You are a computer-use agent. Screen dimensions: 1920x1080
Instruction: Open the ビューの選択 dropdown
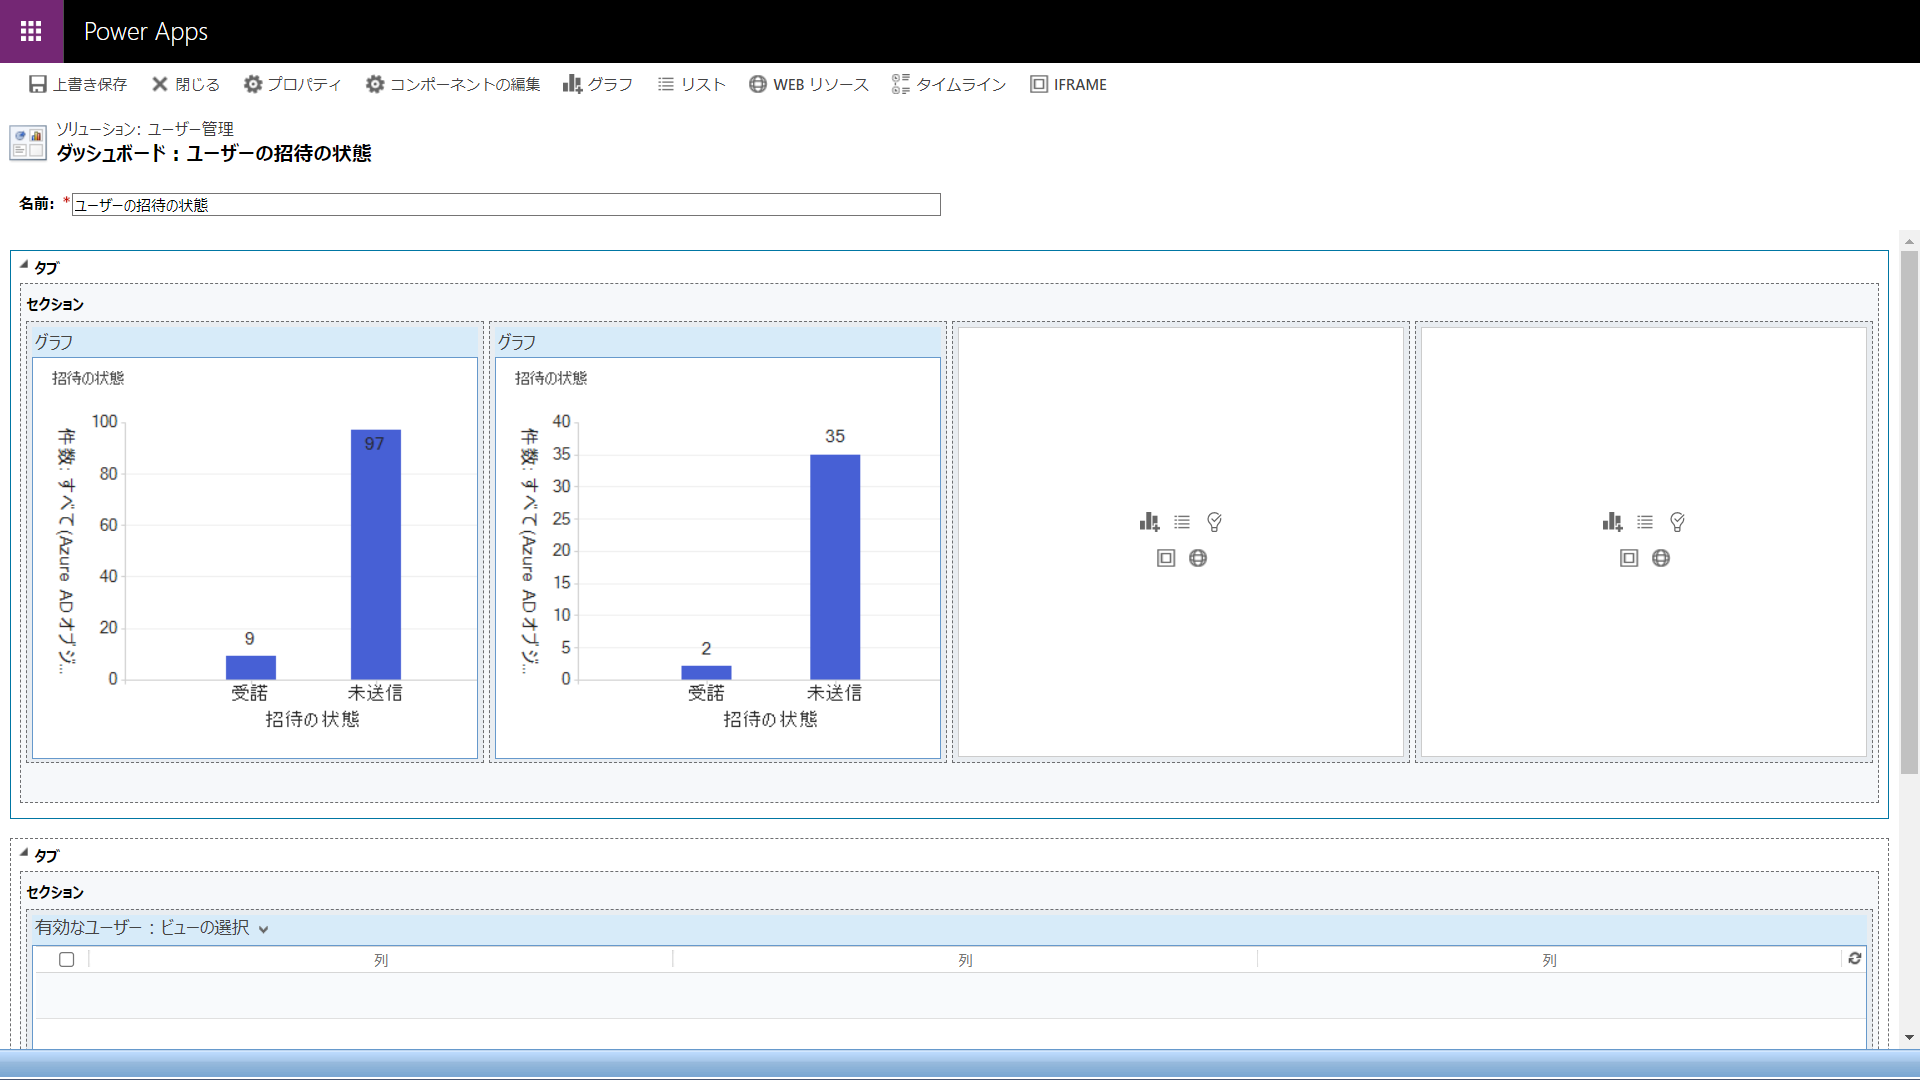263,929
